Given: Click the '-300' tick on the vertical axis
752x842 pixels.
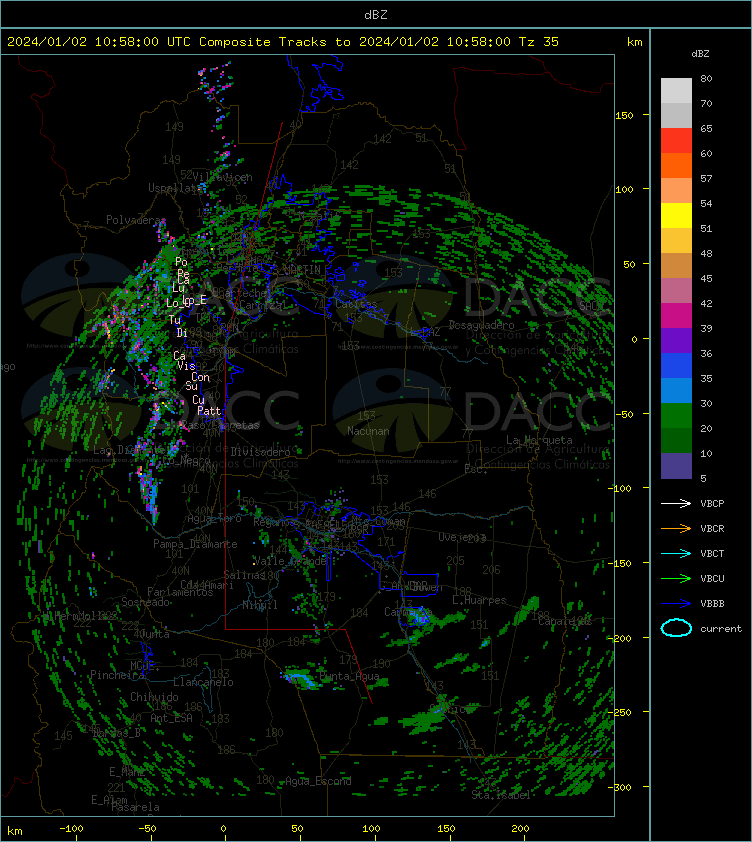Looking at the screenshot, I should (622, 787).
